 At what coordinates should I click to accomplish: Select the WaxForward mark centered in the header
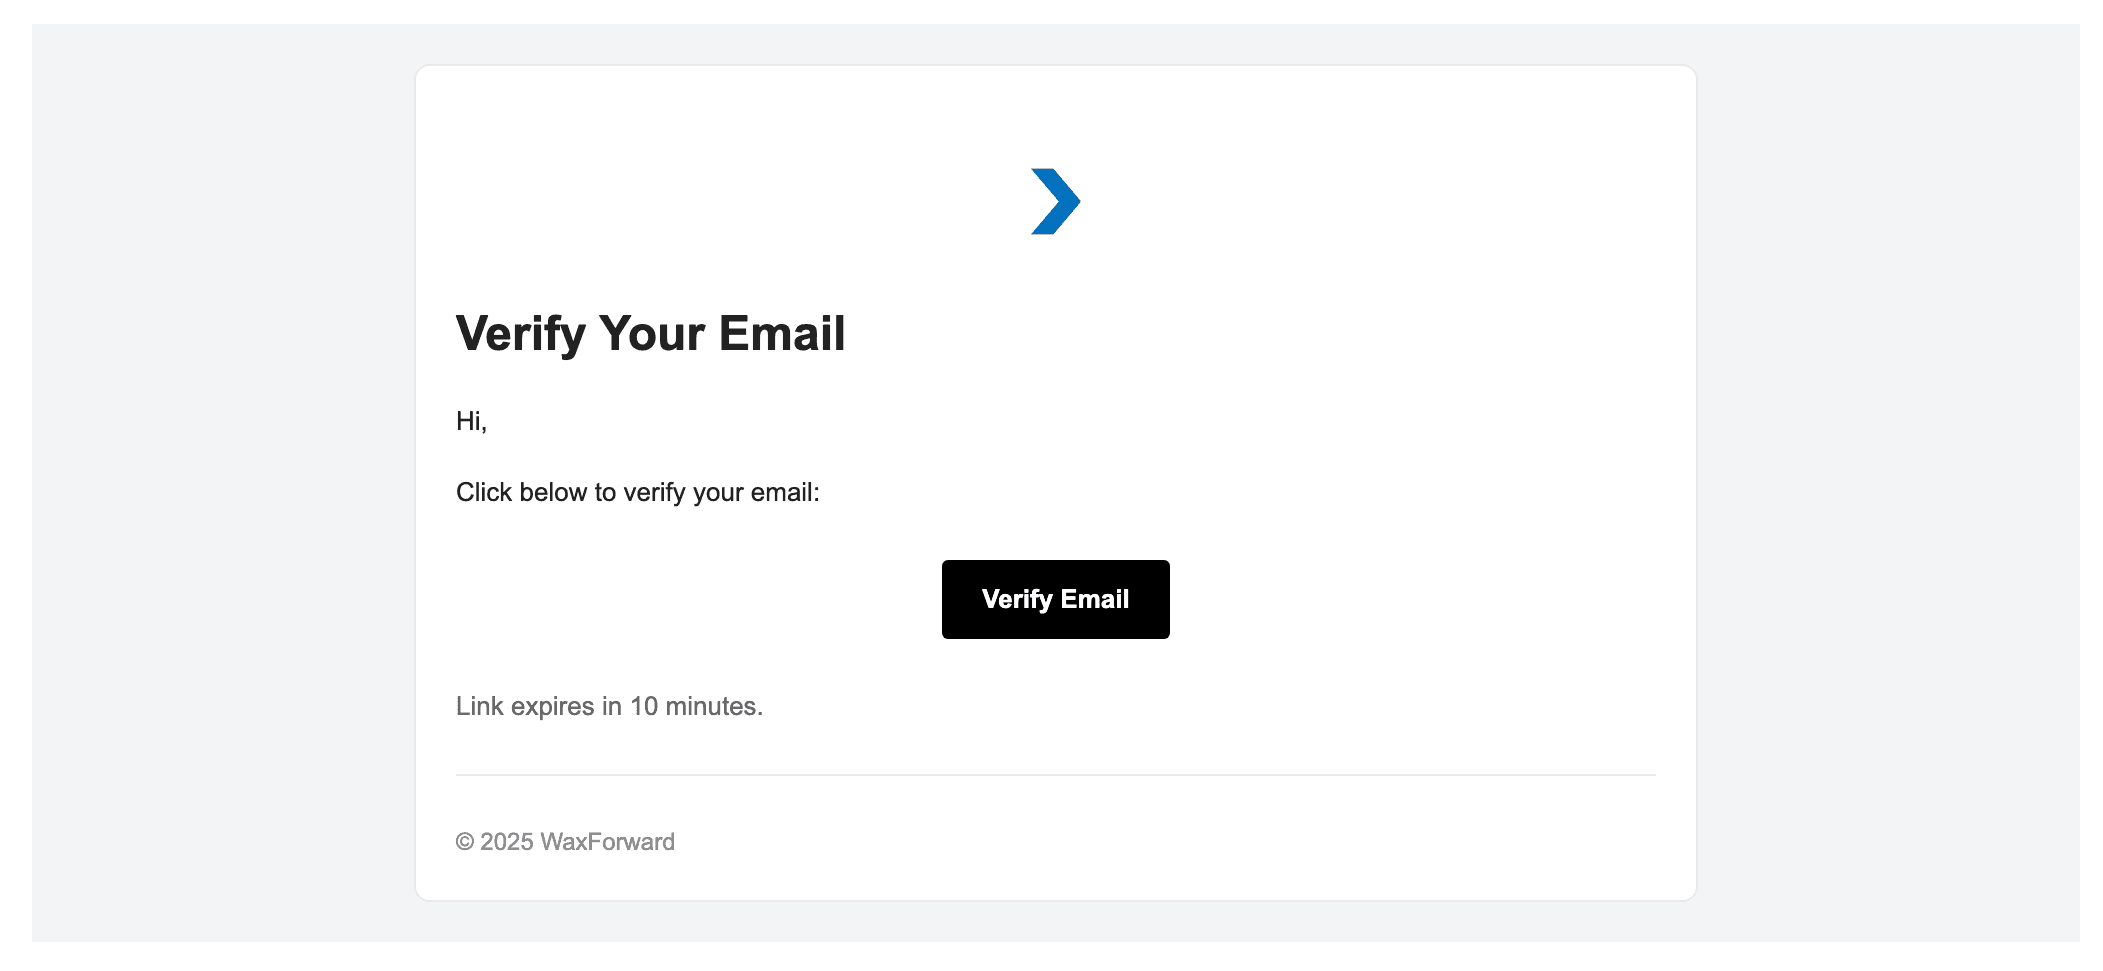[1055, 201]
